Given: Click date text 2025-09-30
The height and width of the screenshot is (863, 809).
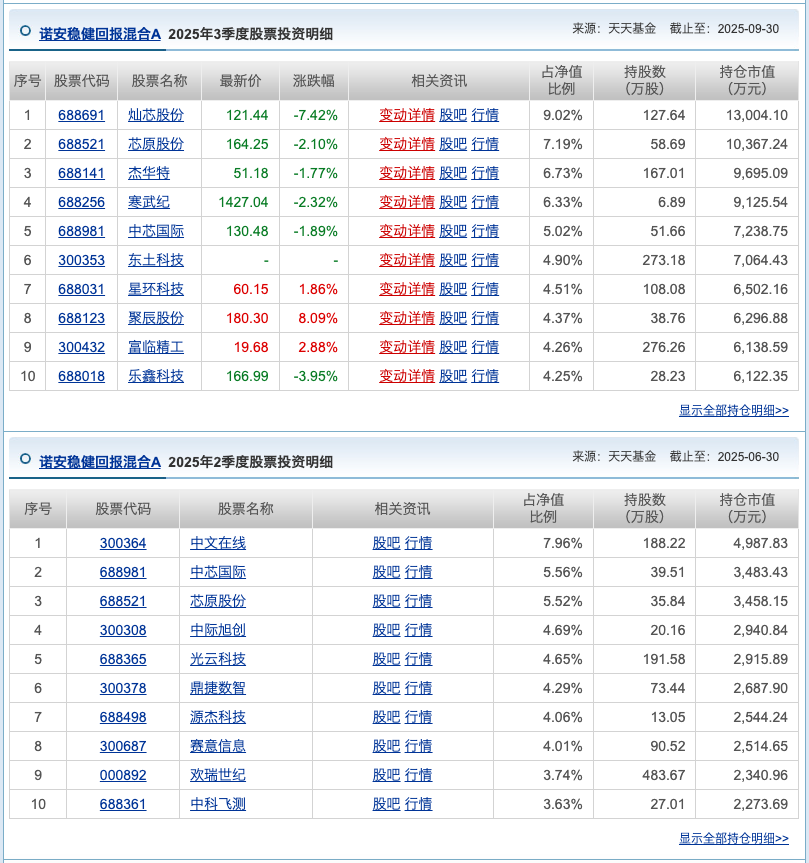Looking at the screenshot, I should coord(748,29).
